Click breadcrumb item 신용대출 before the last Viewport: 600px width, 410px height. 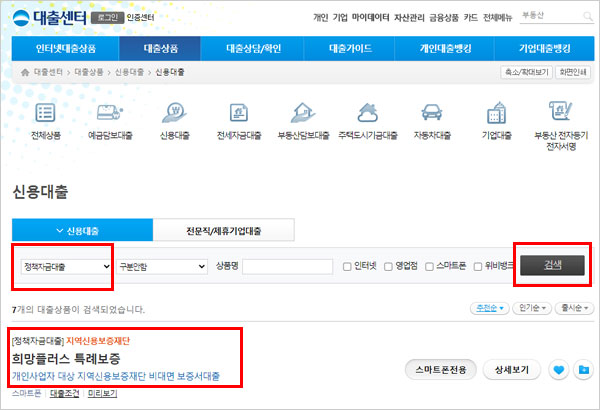pos(129,72)
